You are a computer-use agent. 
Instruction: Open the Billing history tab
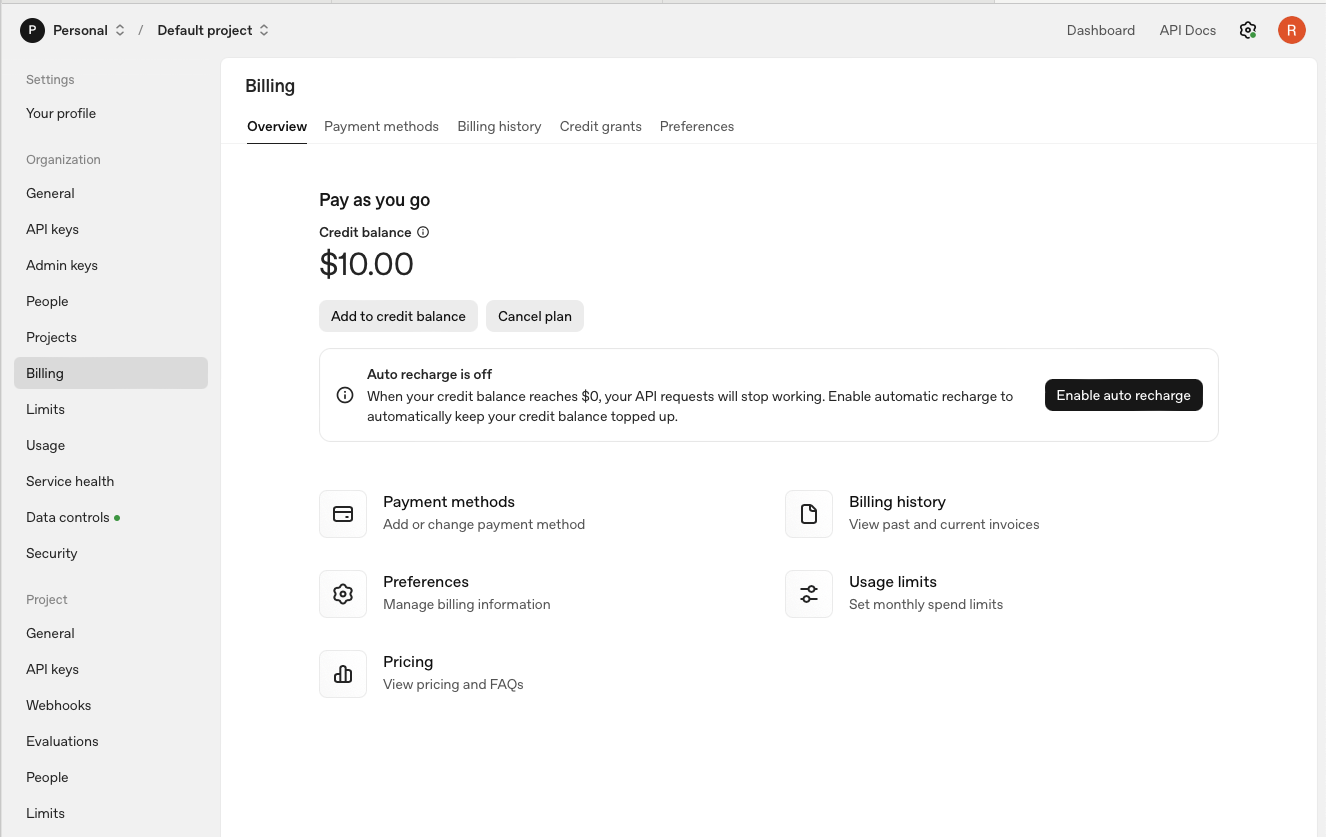(x=499, y=126)
